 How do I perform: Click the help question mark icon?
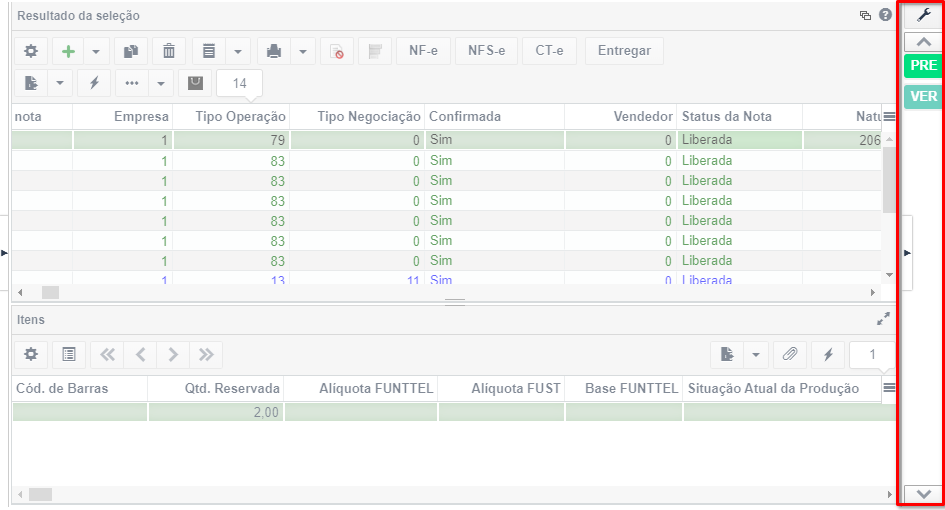[x=885, y=15]
